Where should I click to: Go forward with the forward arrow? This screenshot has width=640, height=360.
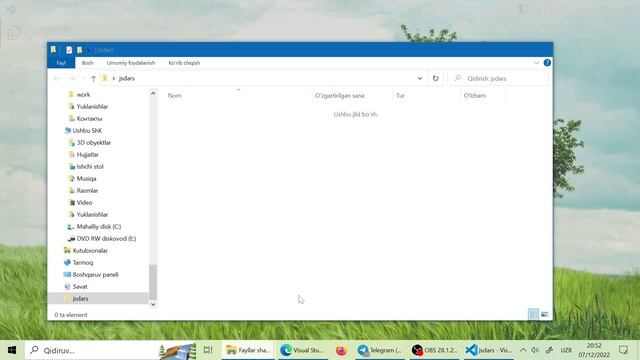(72, 78)
